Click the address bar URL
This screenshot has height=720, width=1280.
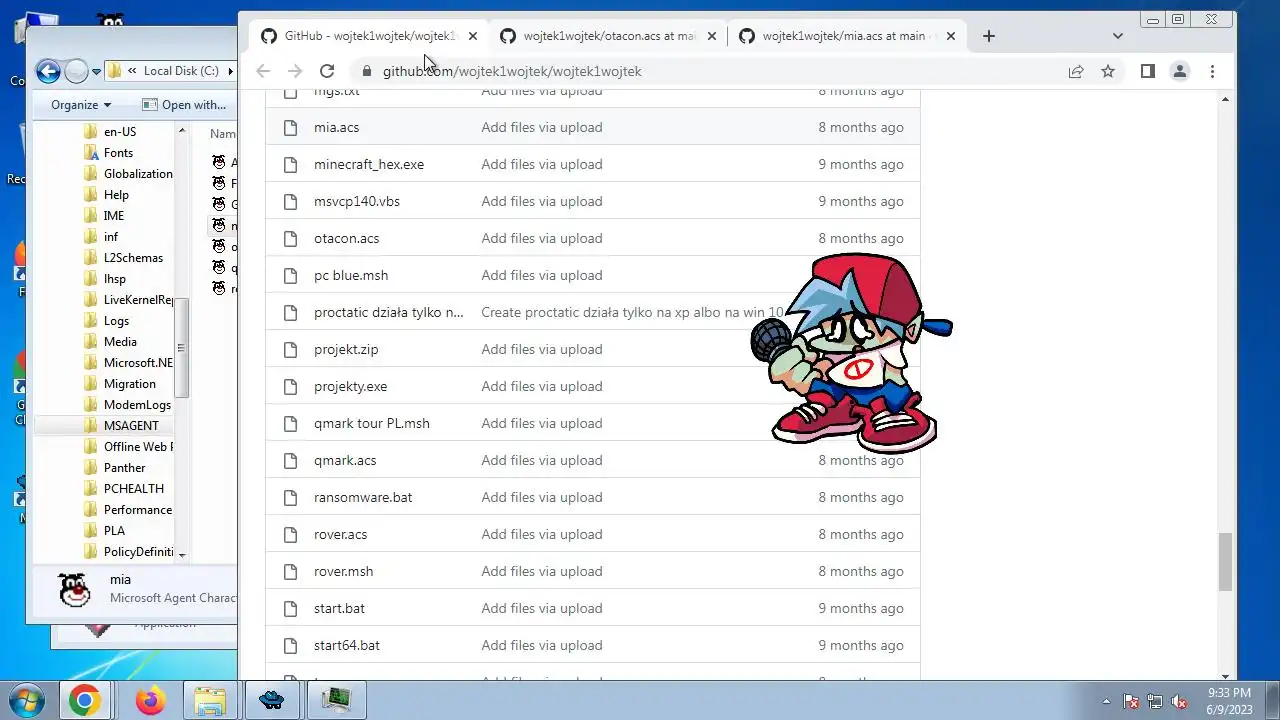pos(512,71)
